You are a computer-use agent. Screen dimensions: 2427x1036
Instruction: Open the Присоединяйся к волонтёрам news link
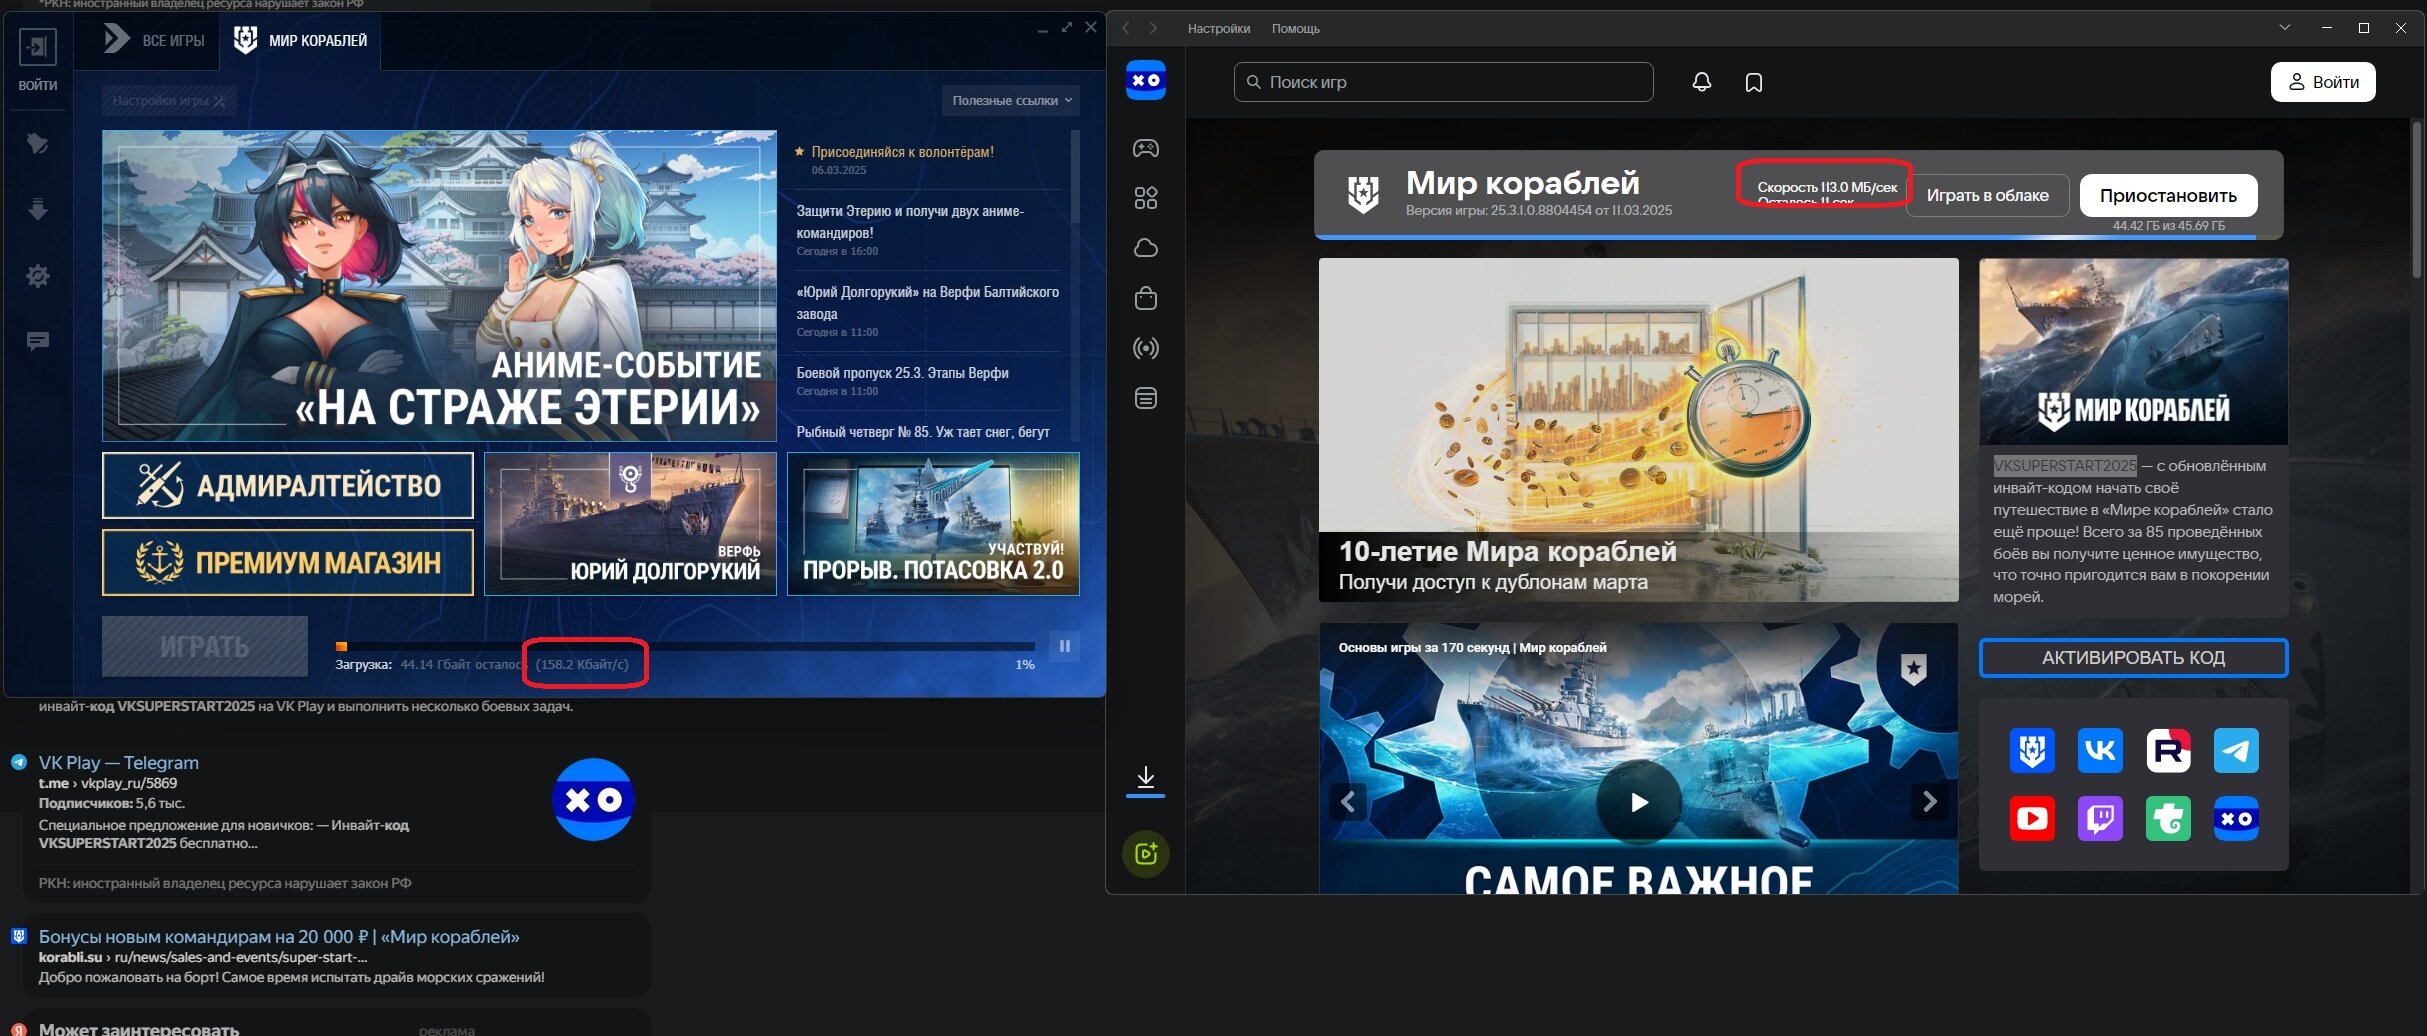point(902,152)
